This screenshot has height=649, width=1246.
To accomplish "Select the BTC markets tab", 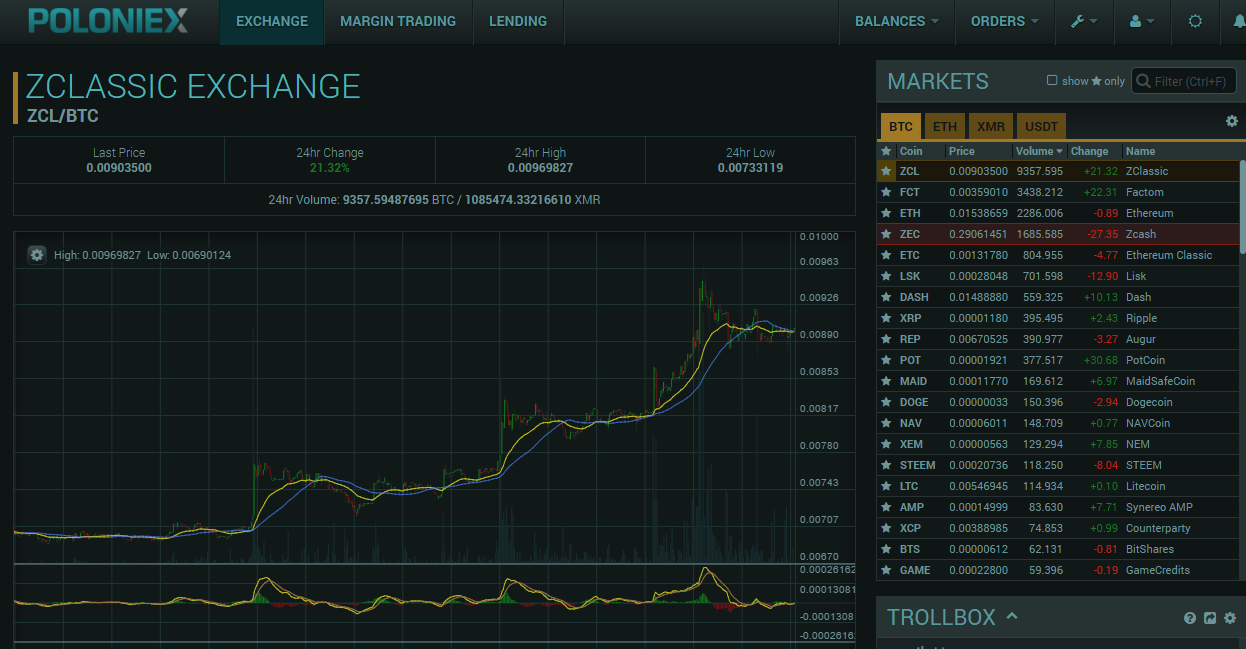I will [x=901, y=126].
